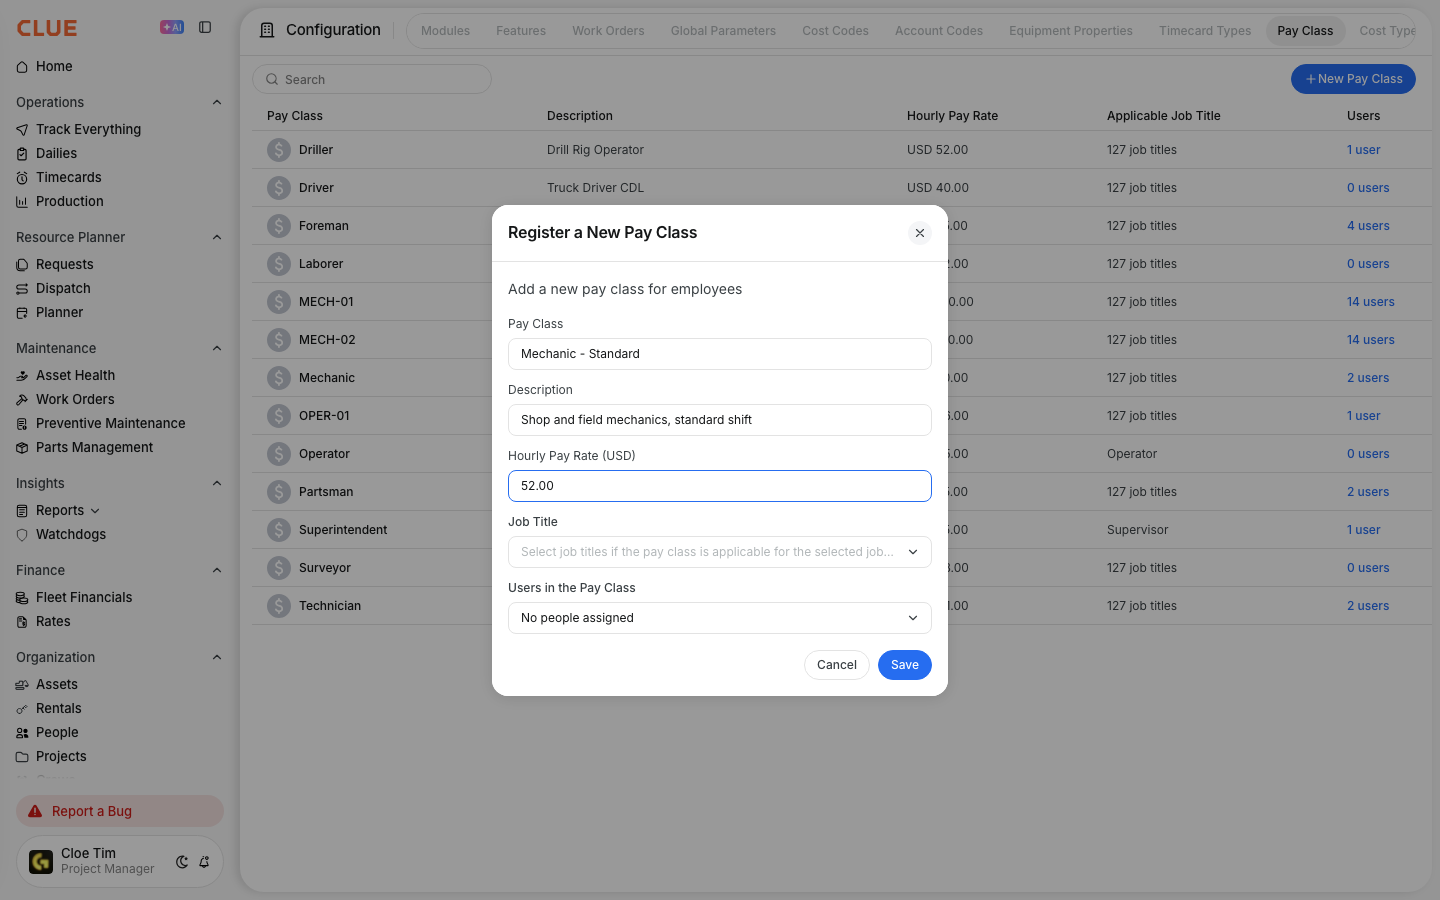The image size is (1440, 900).
Task: Open Asset Health page
Action: click(x=75, y=375)
